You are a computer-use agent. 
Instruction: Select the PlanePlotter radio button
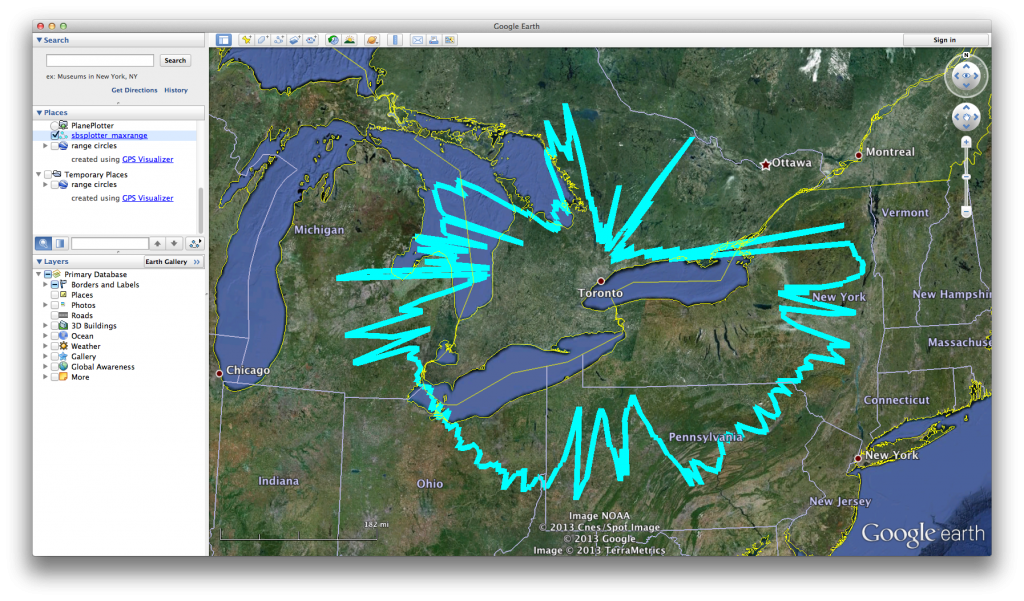(55, 125)
